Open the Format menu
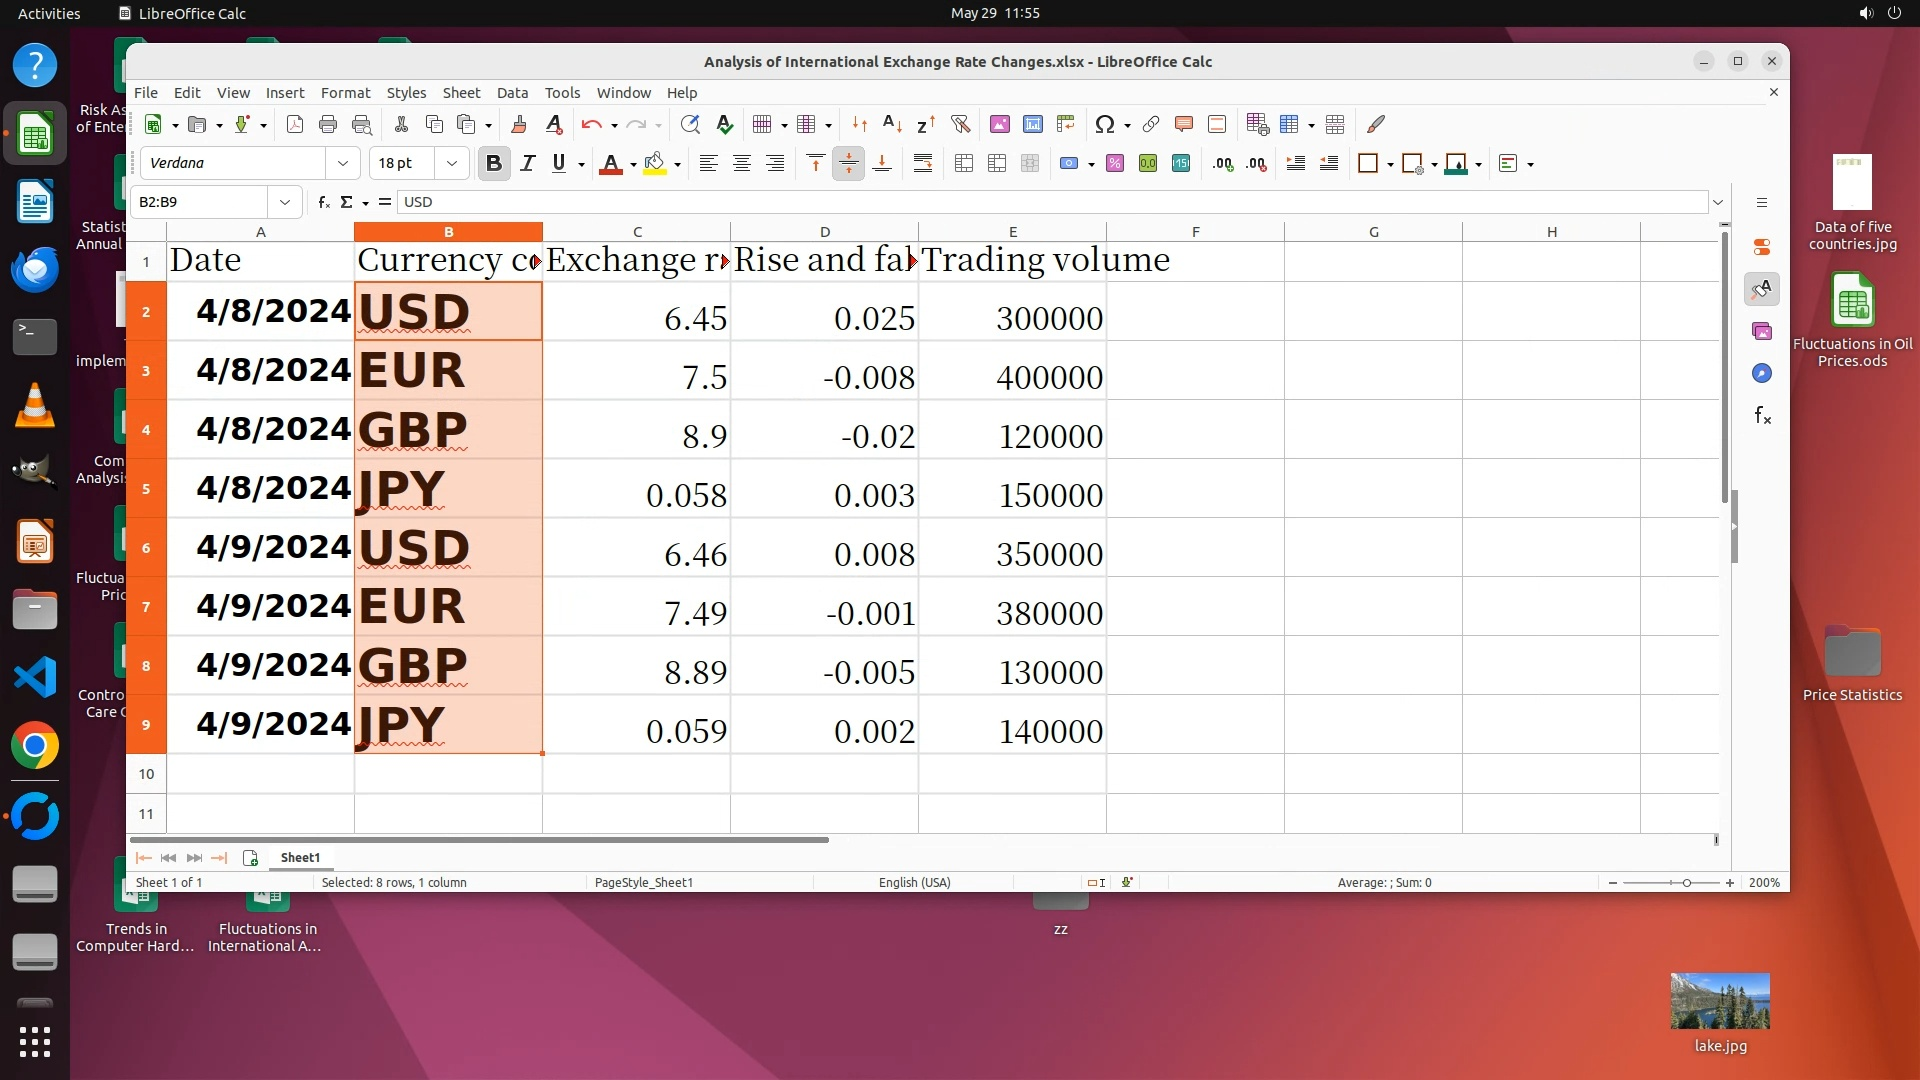 point(345,92)
